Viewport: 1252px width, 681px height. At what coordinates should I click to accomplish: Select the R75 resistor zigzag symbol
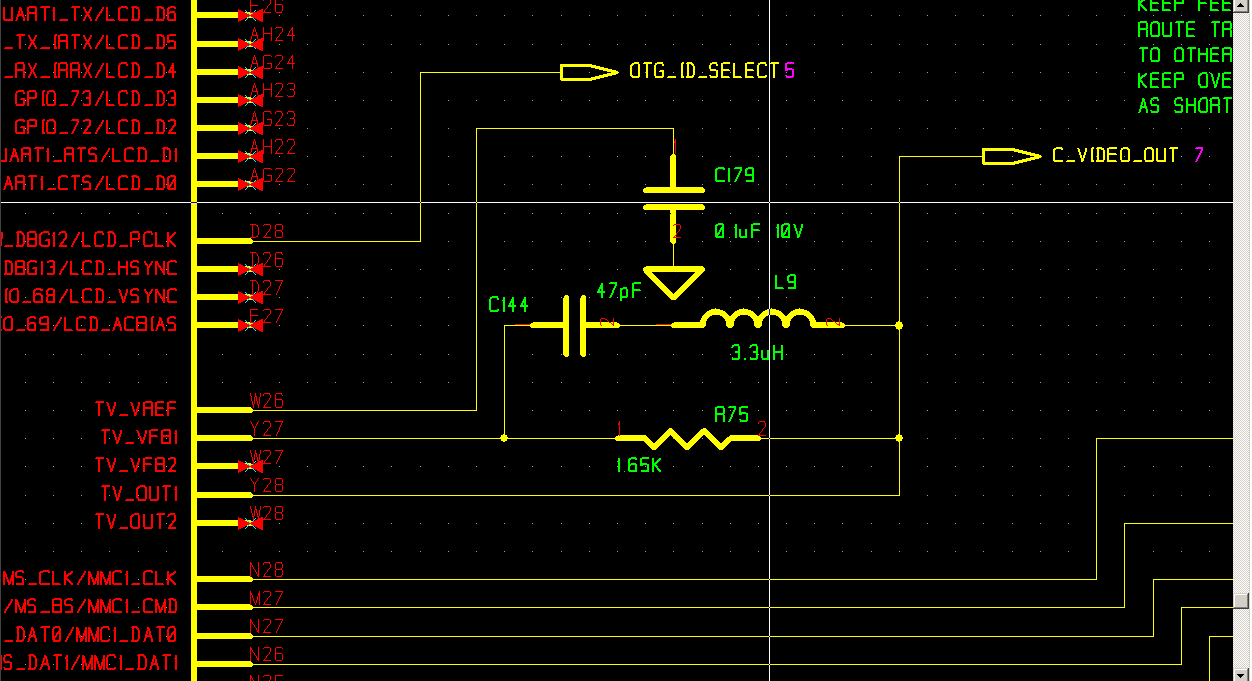pos(690,438)
